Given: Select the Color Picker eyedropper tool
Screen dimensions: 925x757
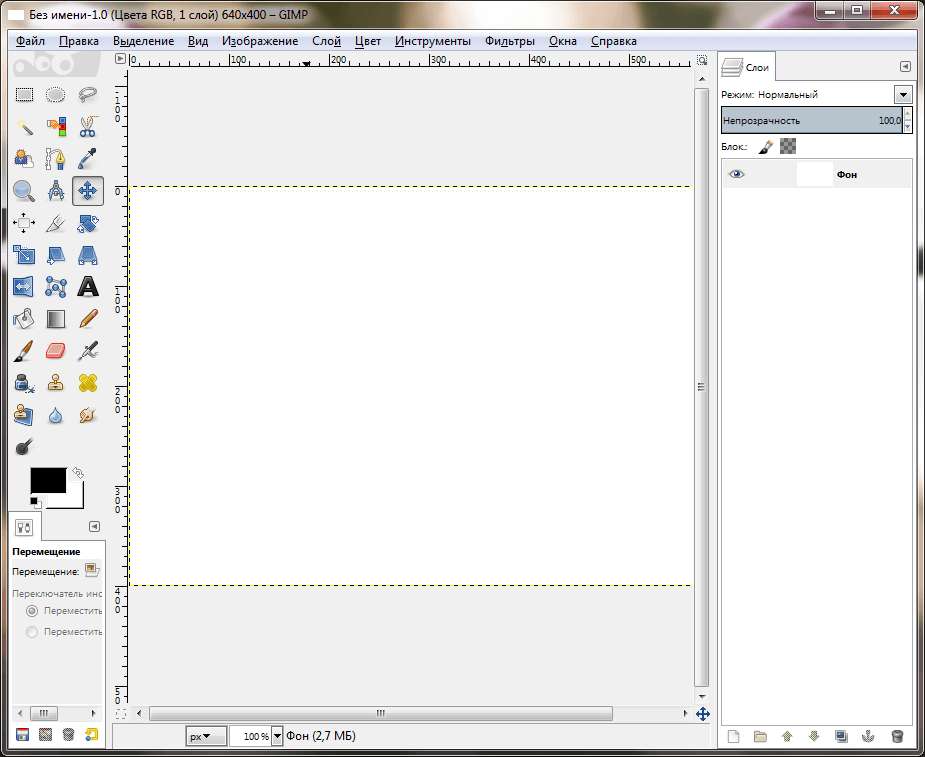Looking at the screenshot, I should coord(88,158).
